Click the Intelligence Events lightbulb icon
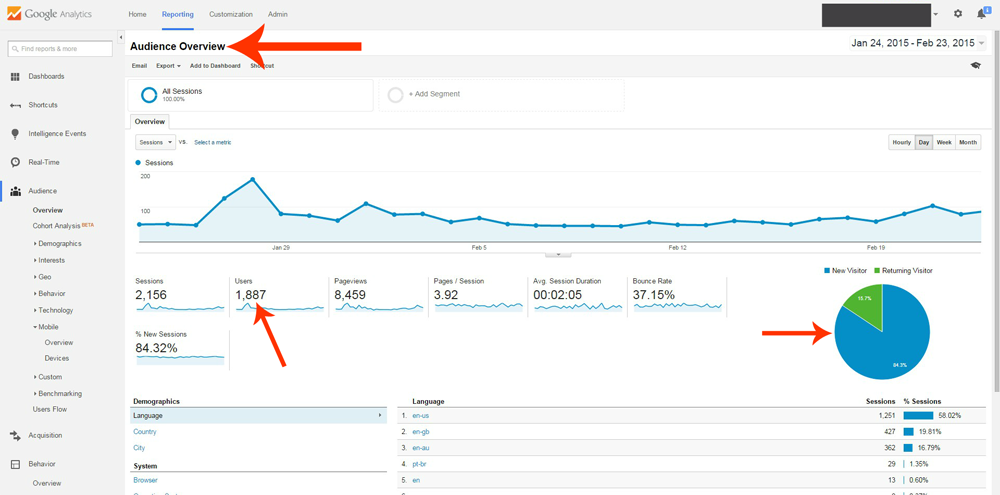This screenshot has width=1000, height=495. click(15, 134)
